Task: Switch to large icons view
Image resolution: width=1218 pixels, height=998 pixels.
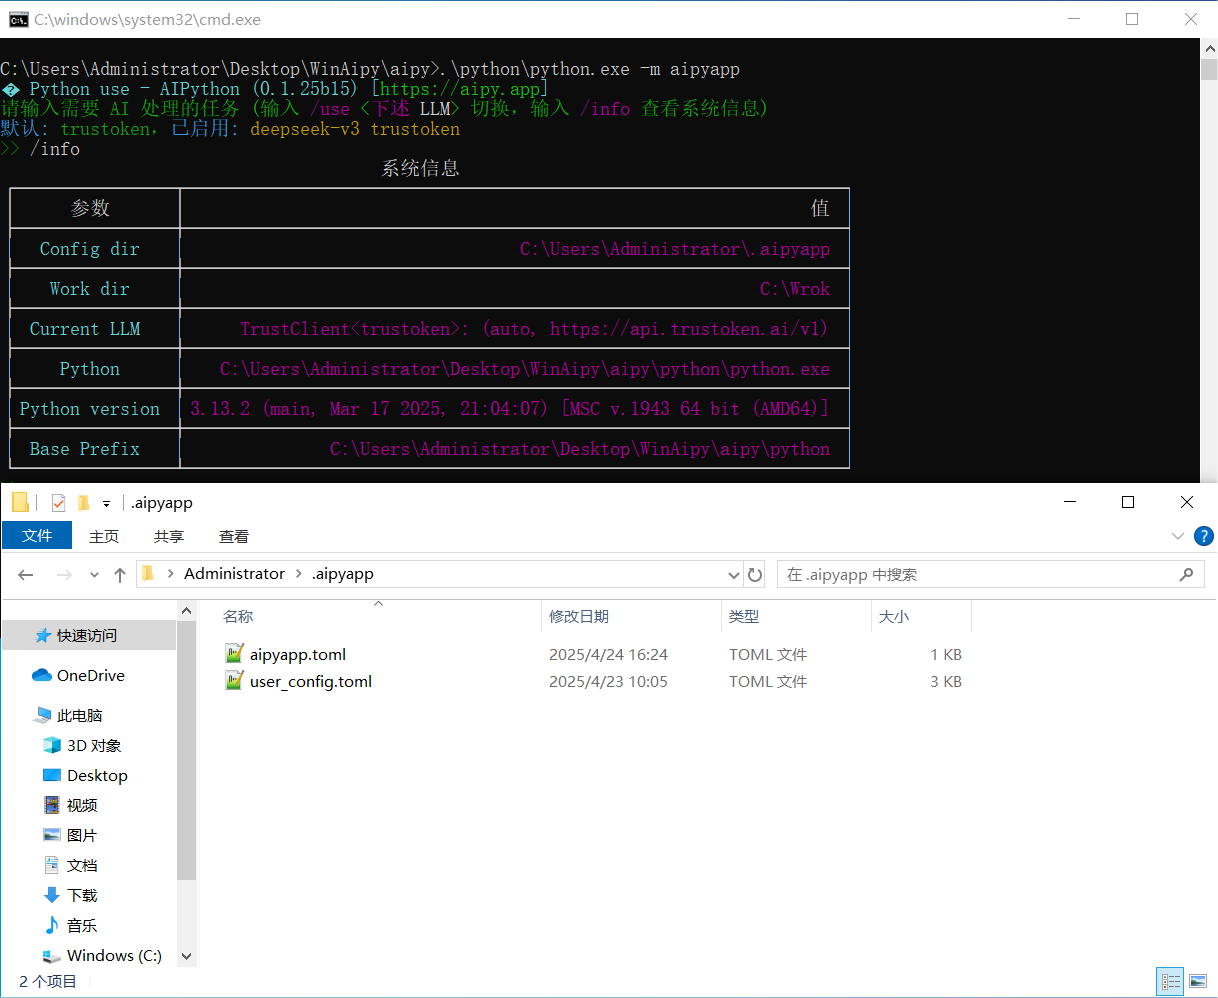Action: point(1198,982)
